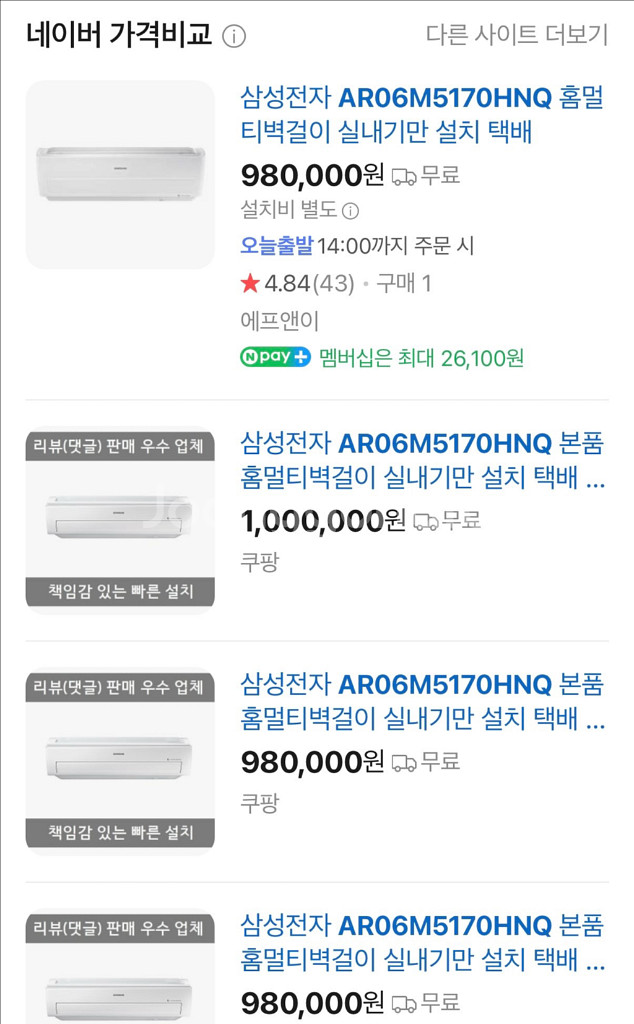Click the info icon beside 네이버 가격비교
Viewport: 634px width, 1024px height.
(234, 36)
